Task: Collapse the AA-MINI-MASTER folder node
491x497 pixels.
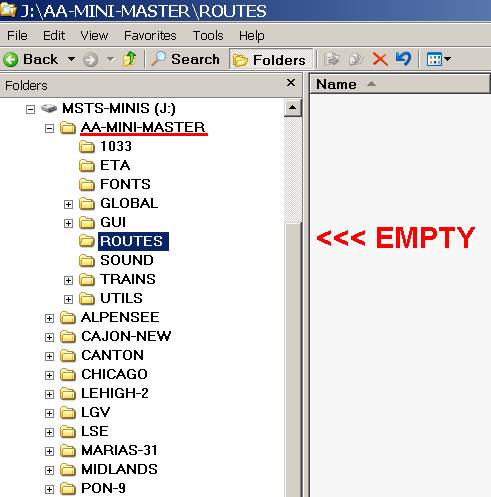Action: (49, 128)
